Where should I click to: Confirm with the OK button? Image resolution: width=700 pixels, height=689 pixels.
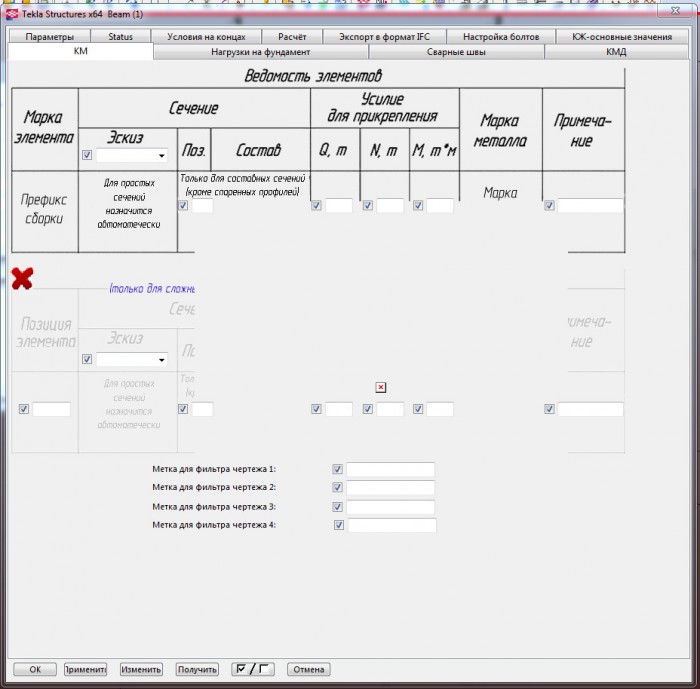click(35, 669)
